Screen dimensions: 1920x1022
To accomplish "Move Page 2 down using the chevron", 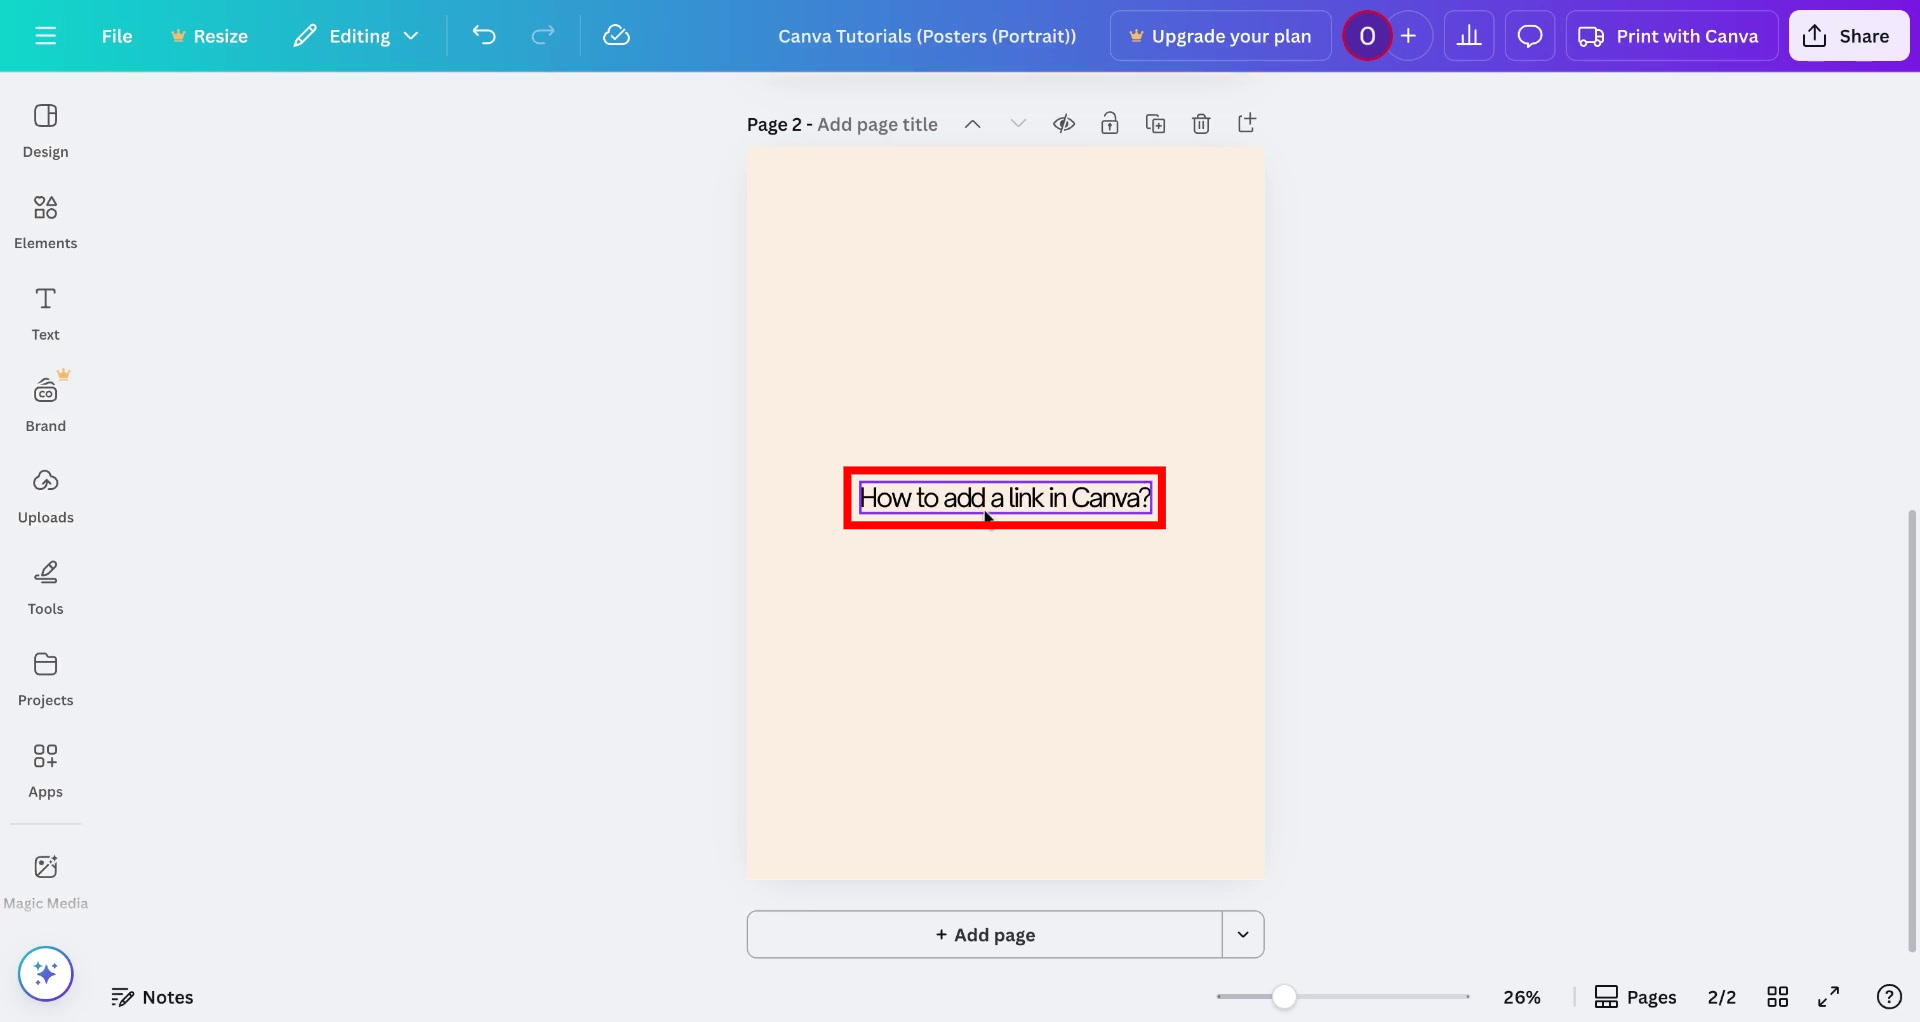I will (x=1018, y=123).
